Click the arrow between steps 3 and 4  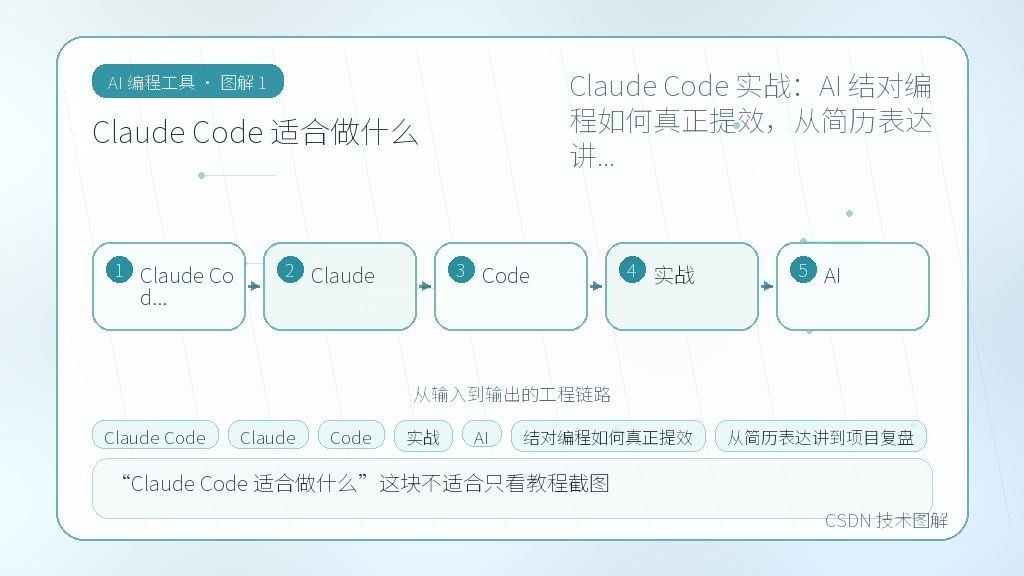point(597,286)
